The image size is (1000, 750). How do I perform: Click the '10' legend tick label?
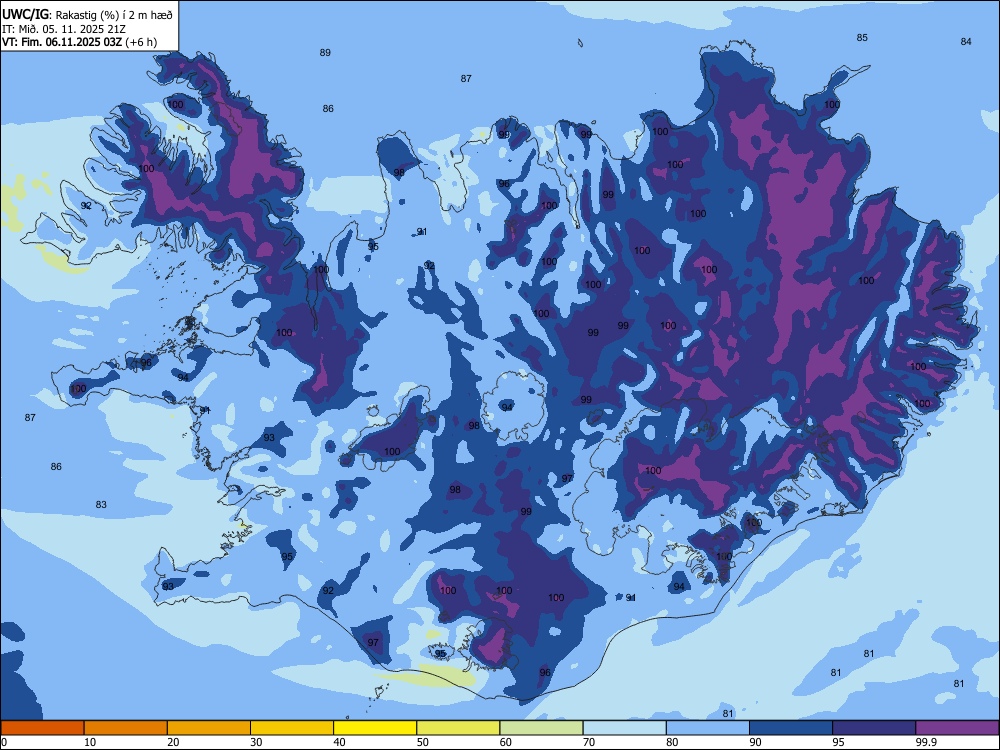(x=90, y=742)
